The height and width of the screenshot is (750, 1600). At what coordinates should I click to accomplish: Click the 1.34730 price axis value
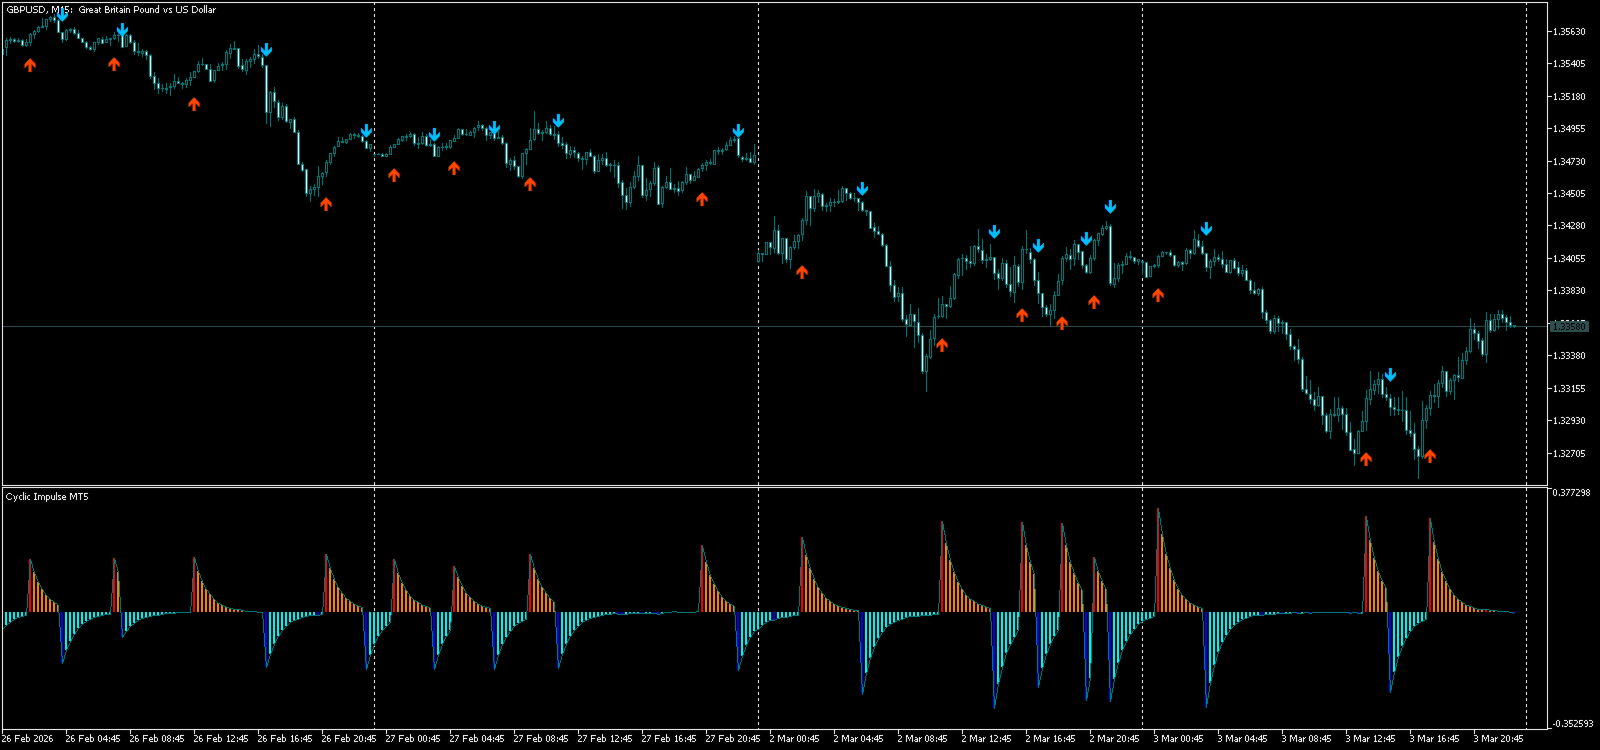coord(1568,162)
